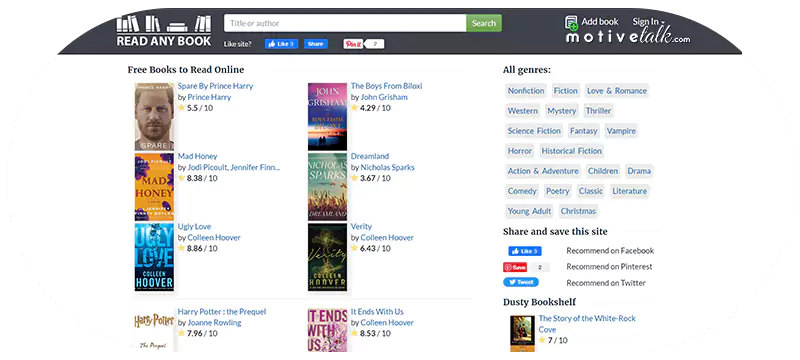Select the Comedy genre tag
800x360 pixels.
point(522,191)
